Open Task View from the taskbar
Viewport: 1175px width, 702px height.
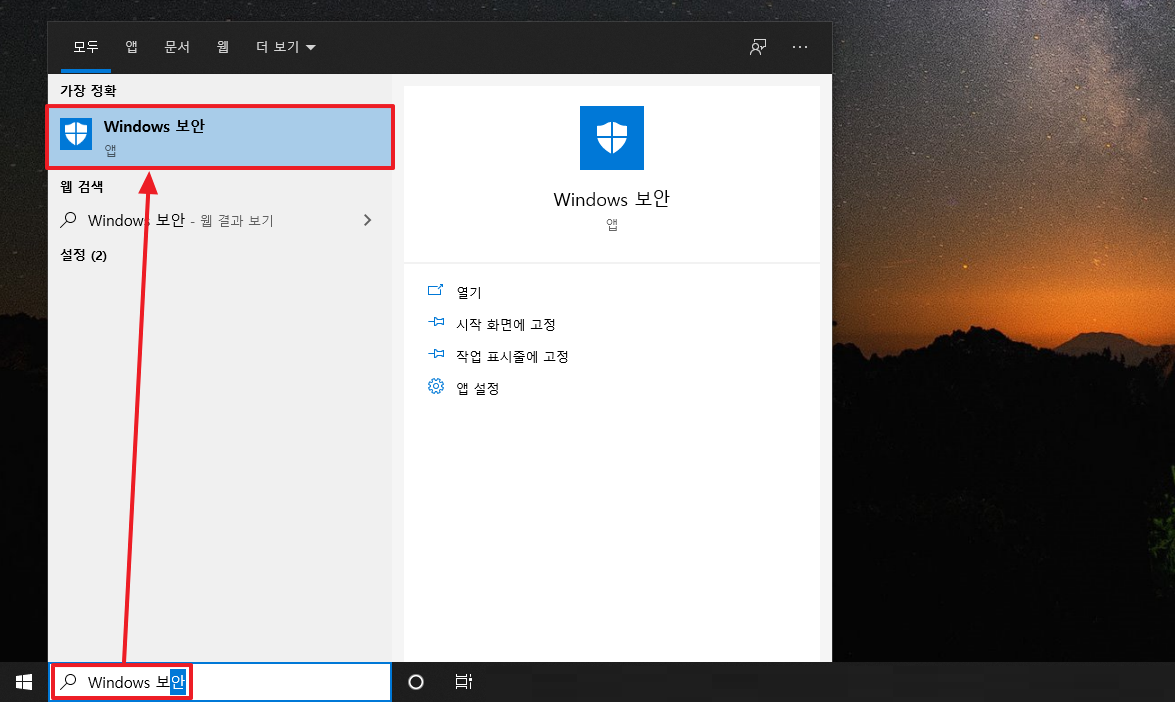pyautogui.click(x=463, y=681)
